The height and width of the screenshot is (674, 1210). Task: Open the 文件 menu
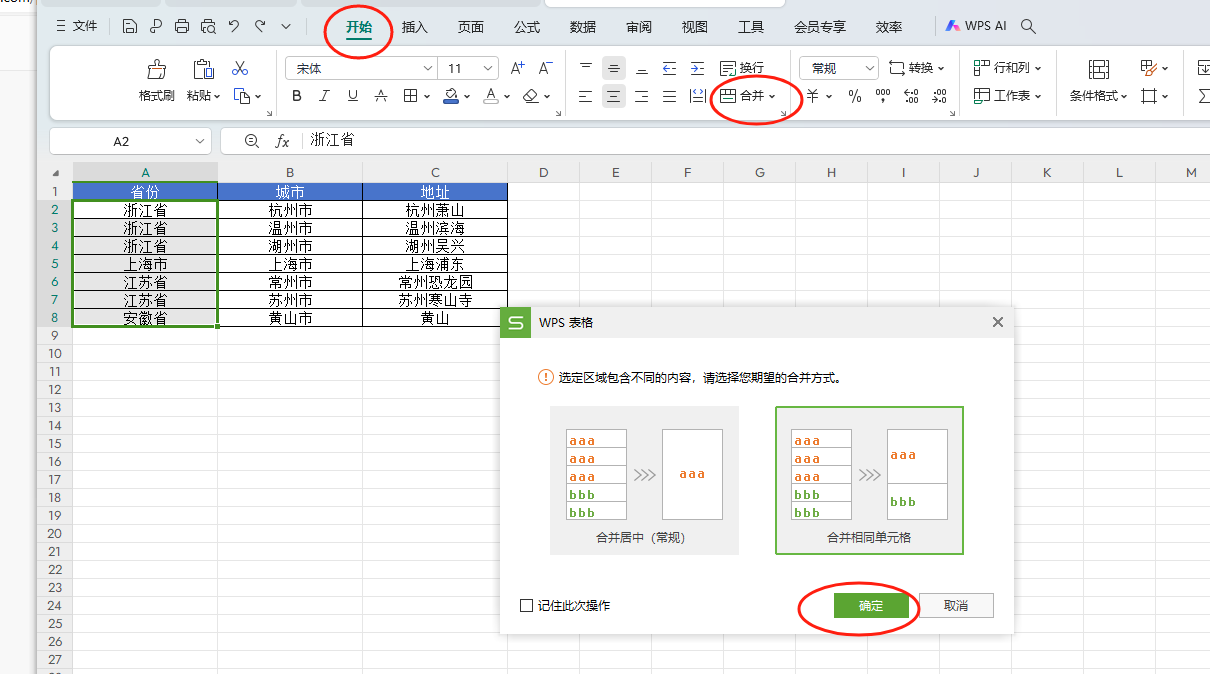[76, 26]
